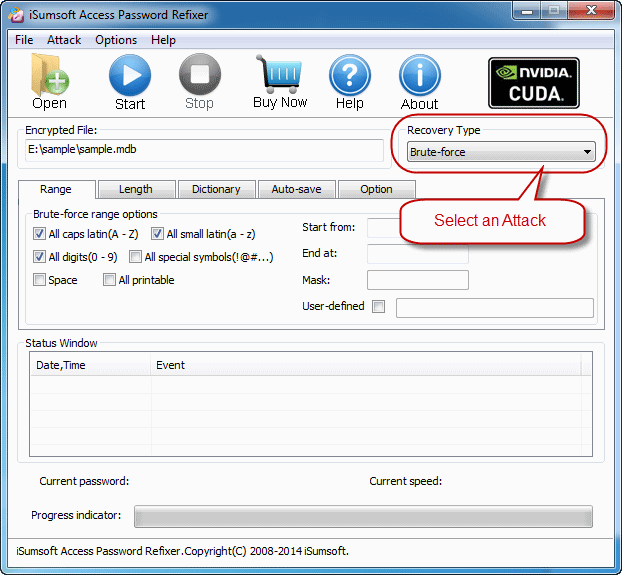Click the Mask input field
The height and width of the screenshot is (575, 622).
point(418,280)
